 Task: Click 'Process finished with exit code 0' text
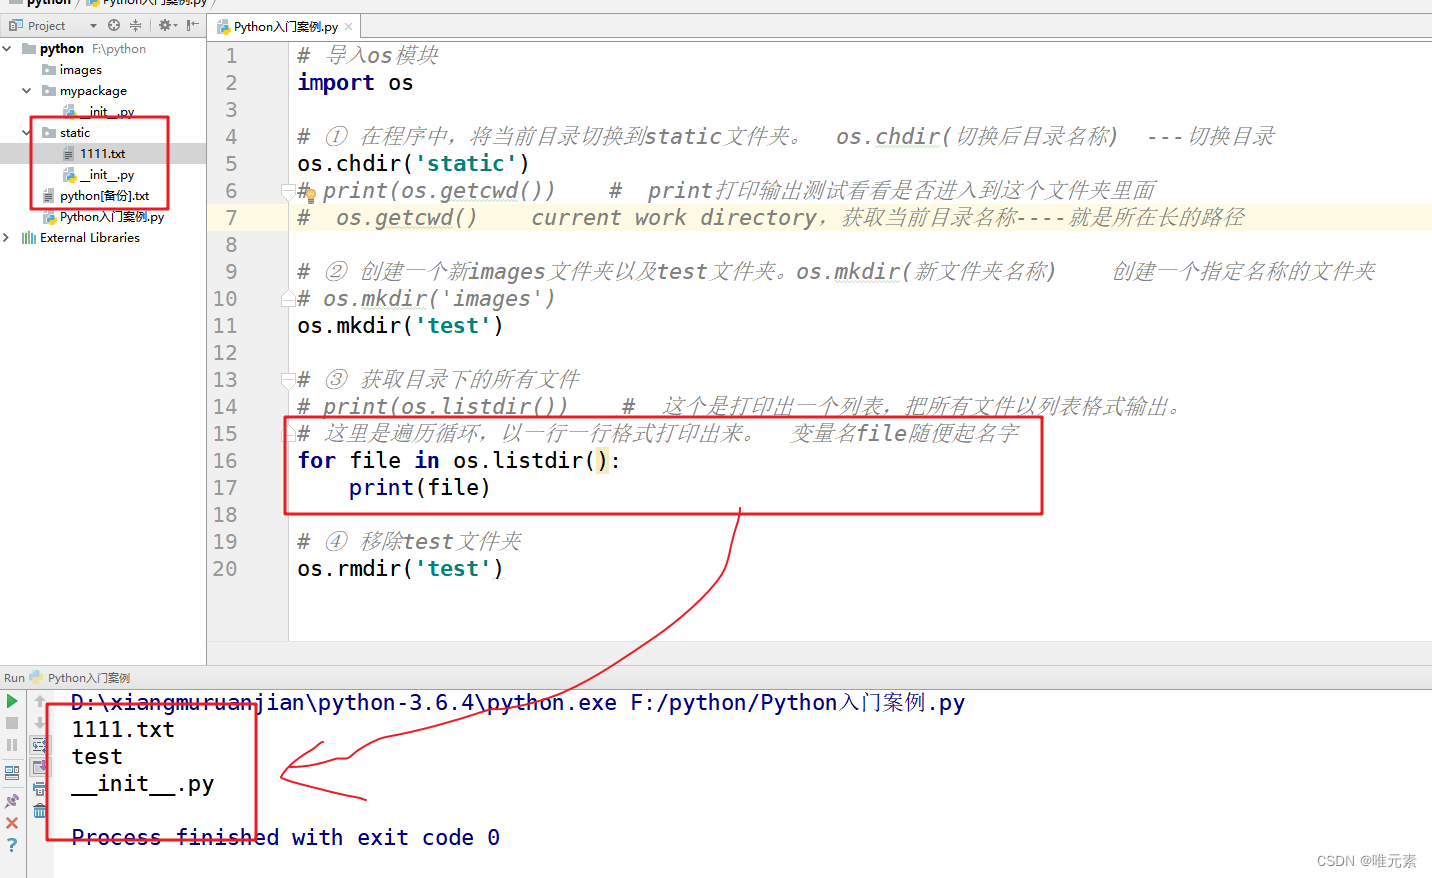tap(285, 838)
